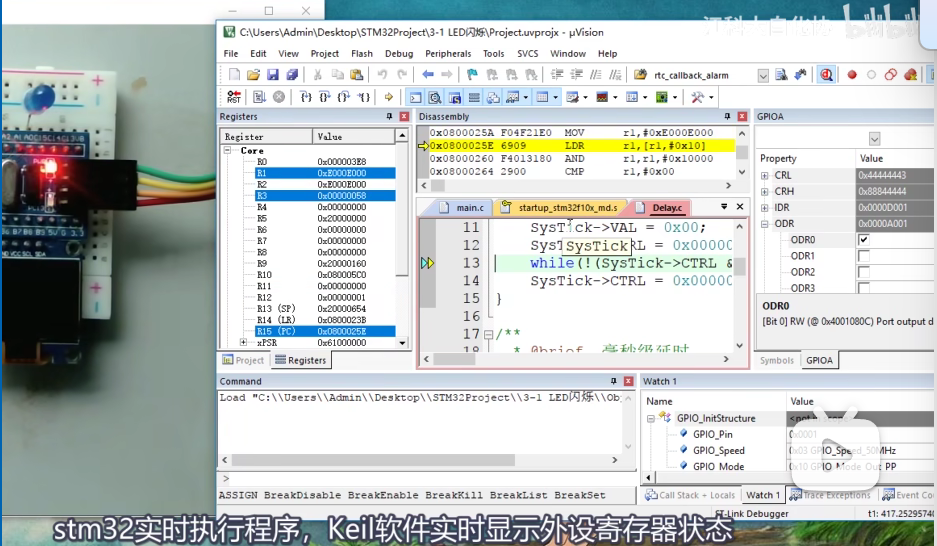This screenshot has height=546, width=937.
Task: Check the ODR1 bit checkbox
Action: pos(863,256)
